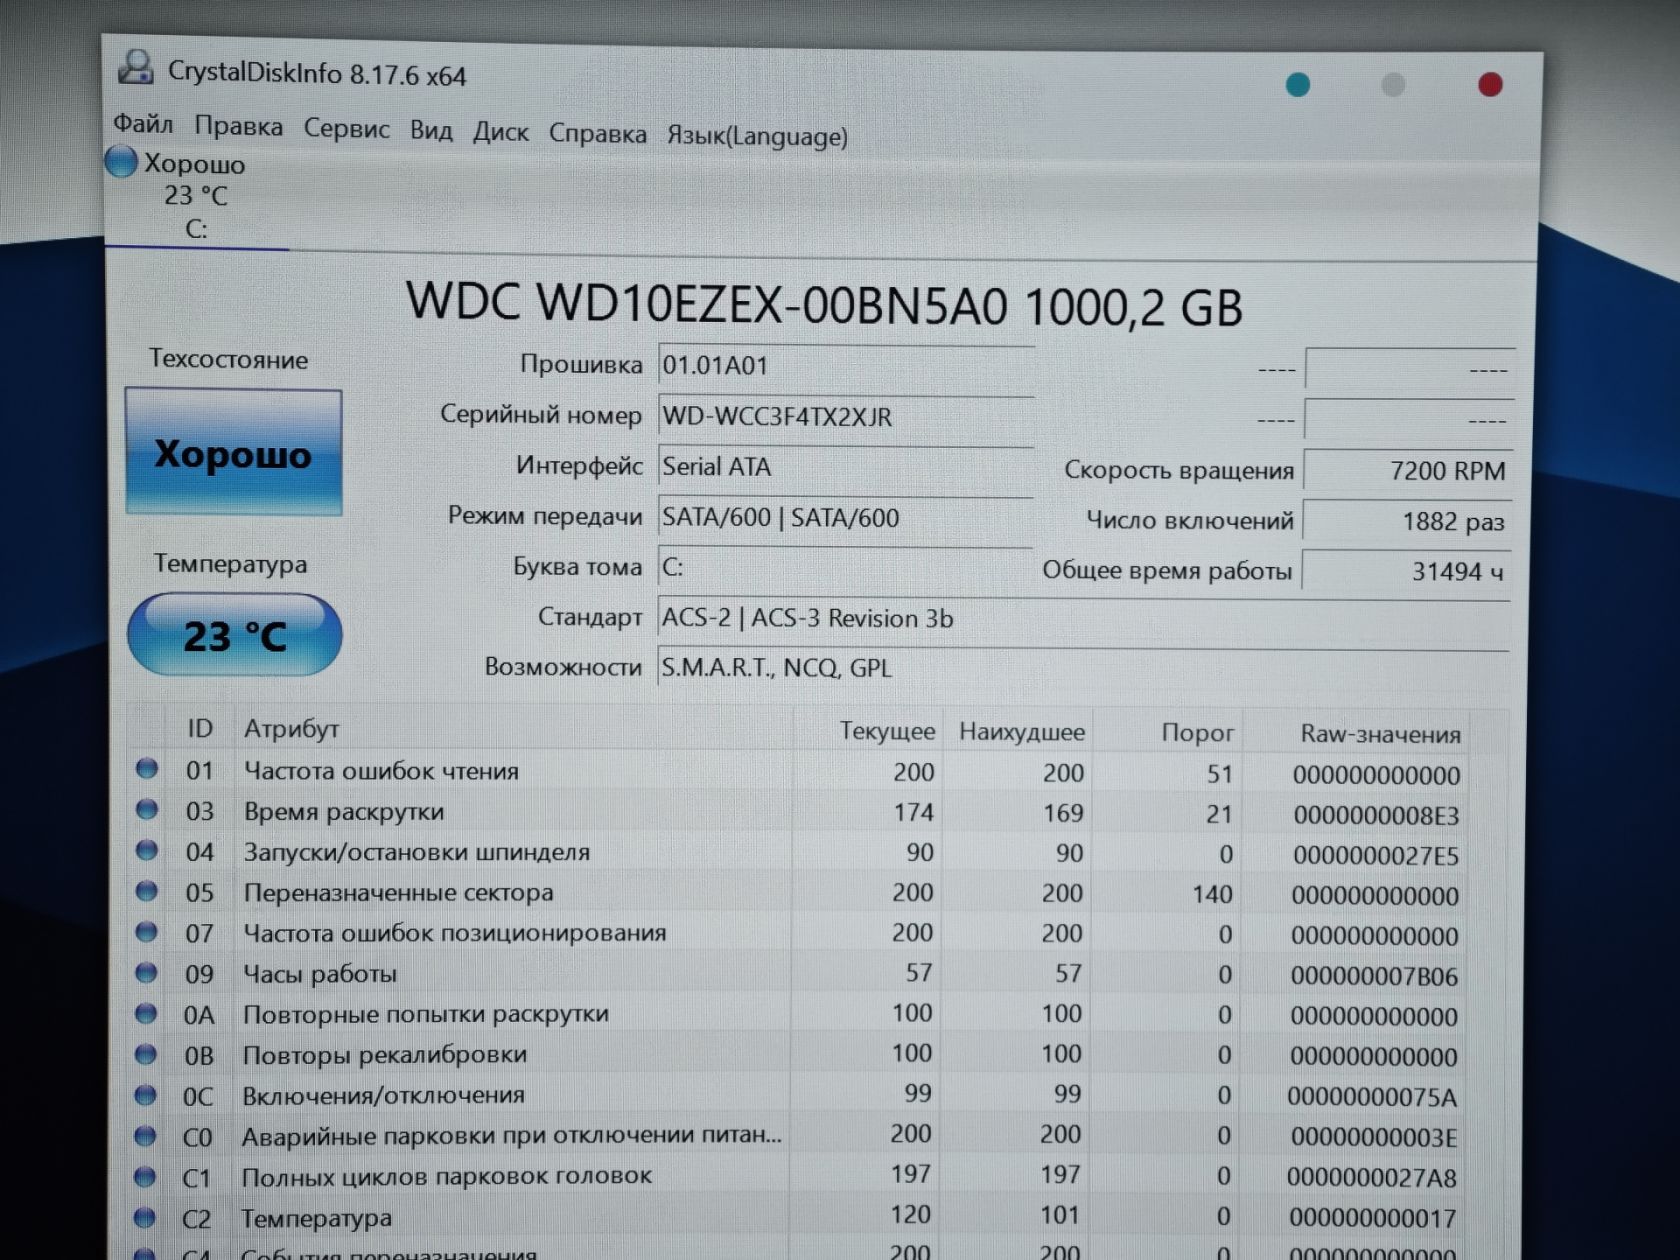
Task: Select the C: disk tab with Хорошо status
Action: click(x=195, y=196)
